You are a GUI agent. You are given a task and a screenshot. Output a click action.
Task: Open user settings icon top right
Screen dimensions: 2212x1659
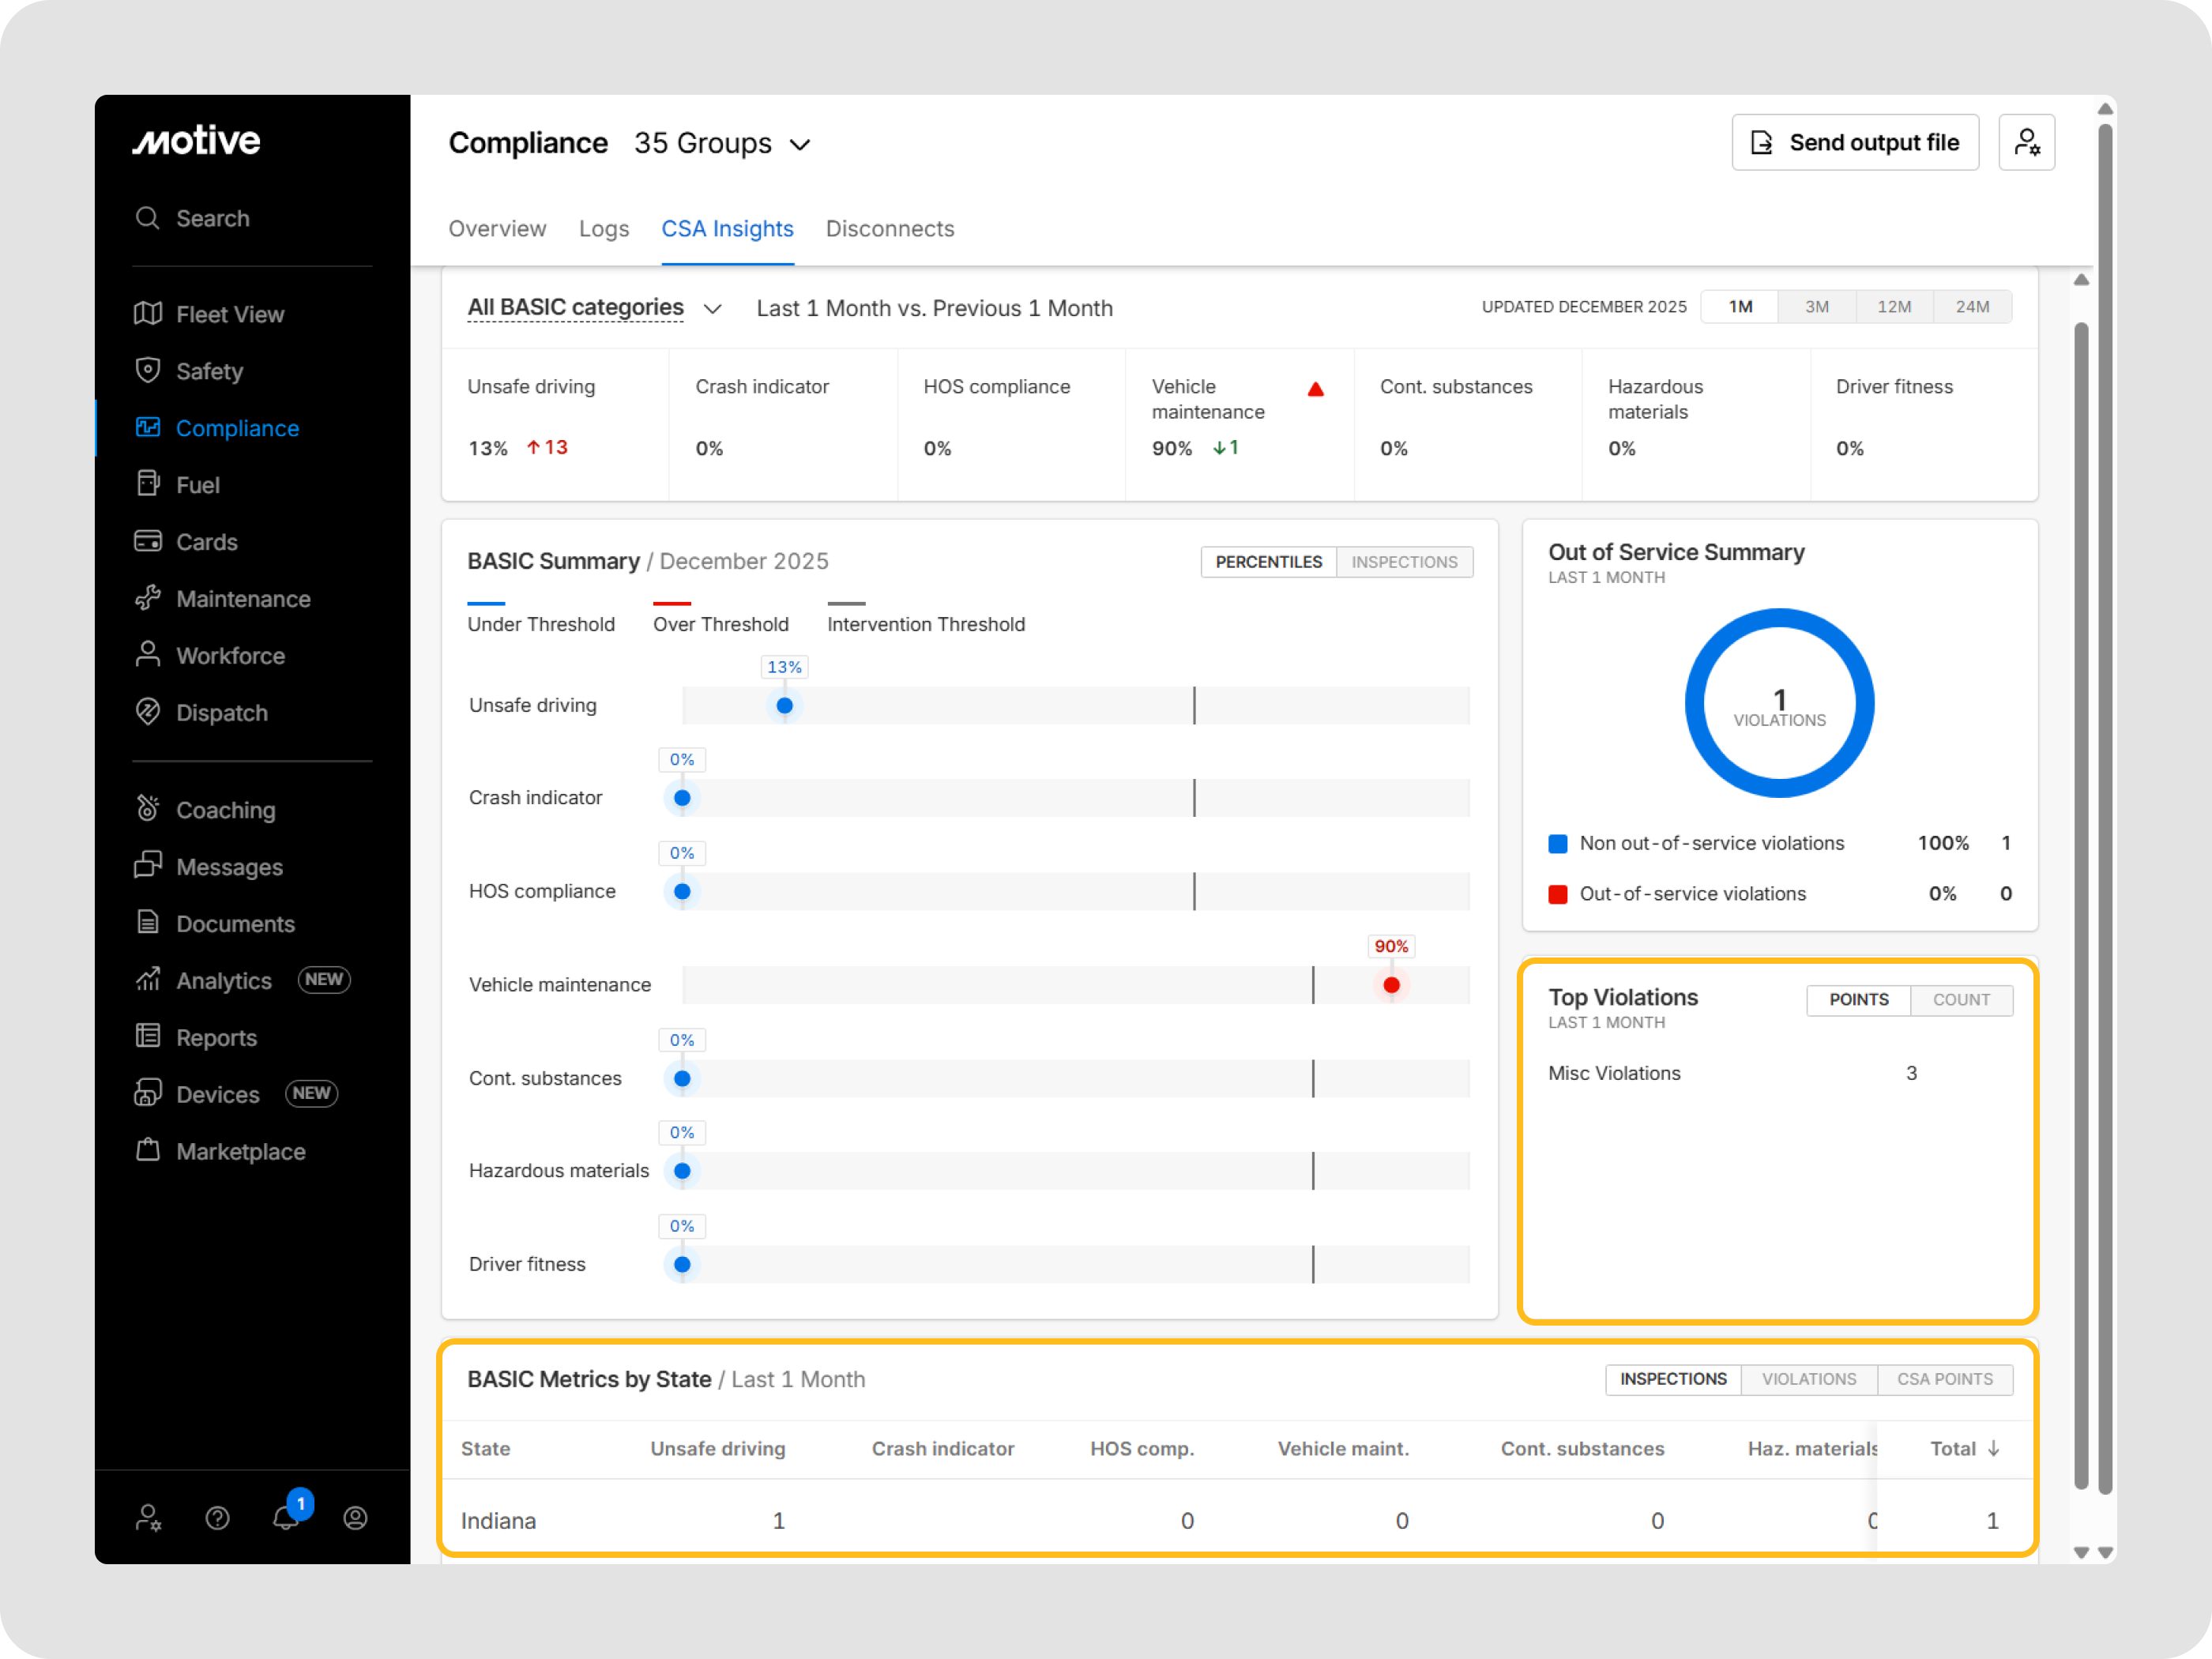click(2026, 143)
